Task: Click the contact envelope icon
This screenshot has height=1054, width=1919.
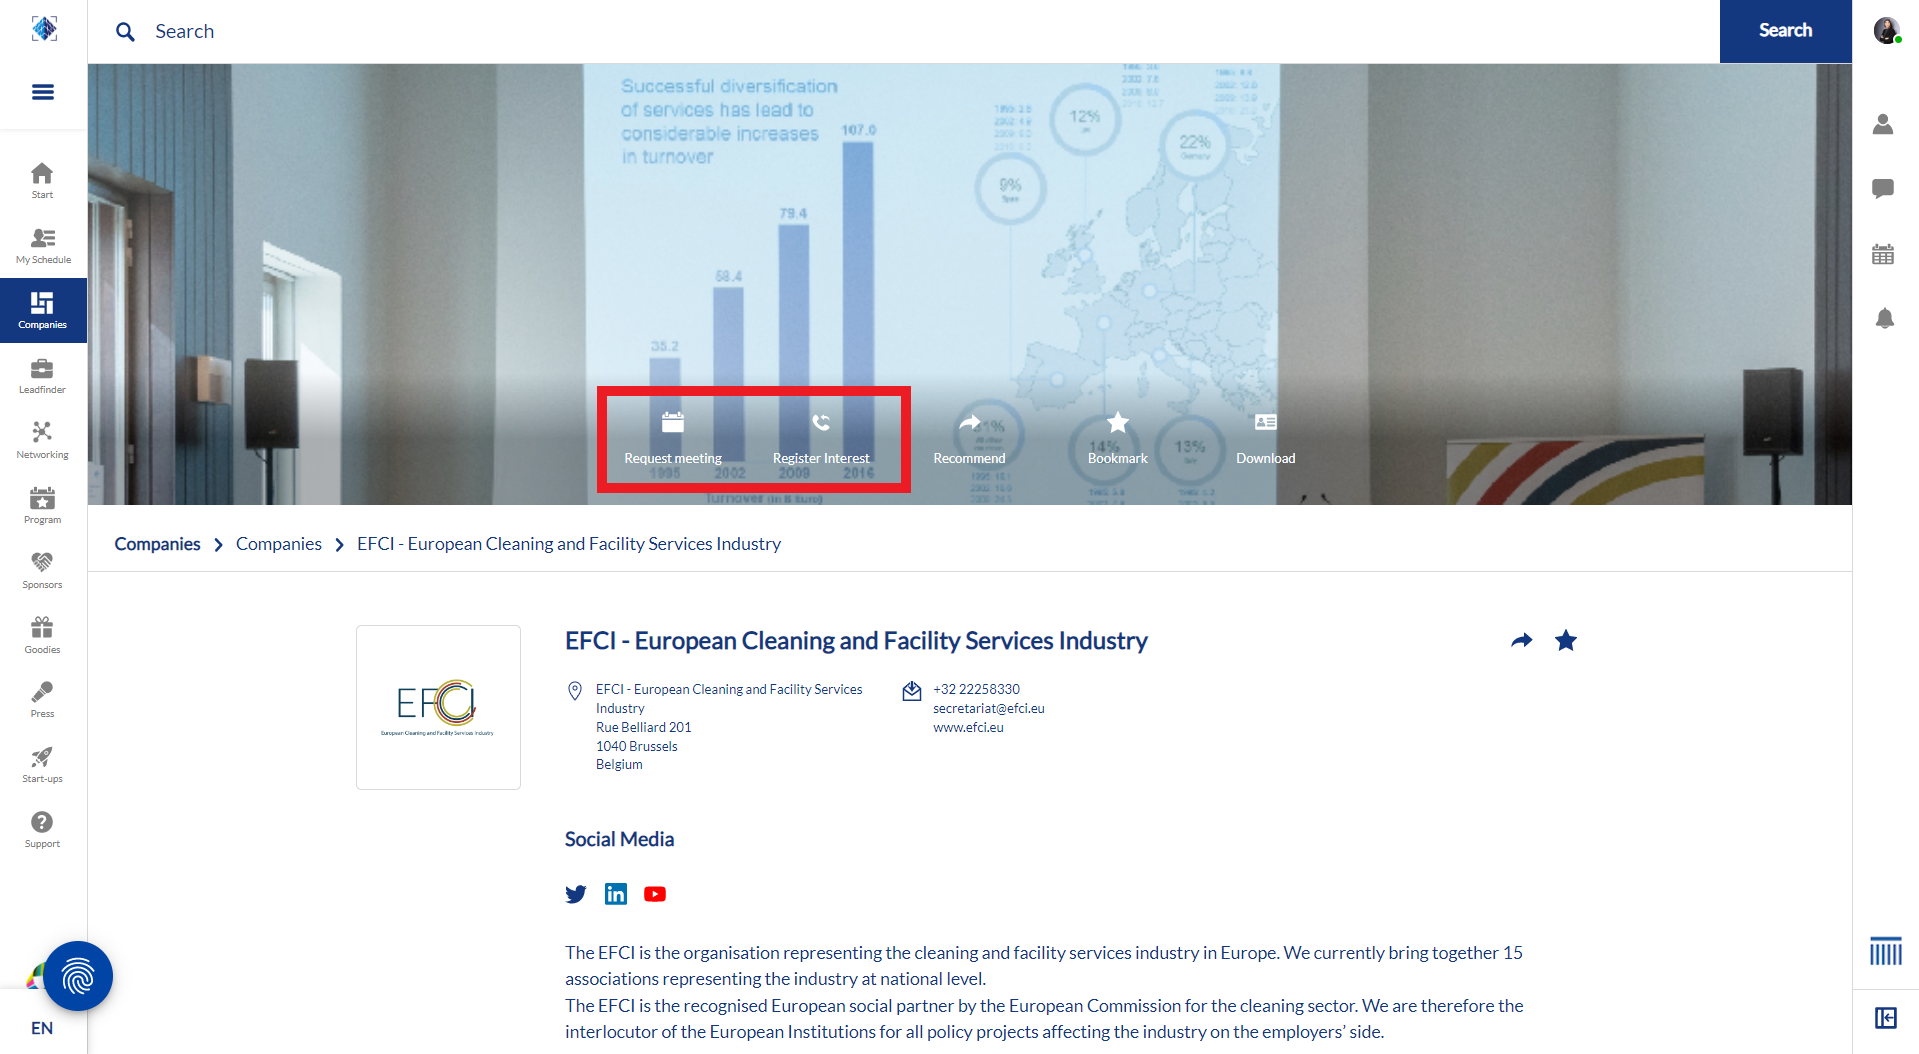Action: point(912,691)
